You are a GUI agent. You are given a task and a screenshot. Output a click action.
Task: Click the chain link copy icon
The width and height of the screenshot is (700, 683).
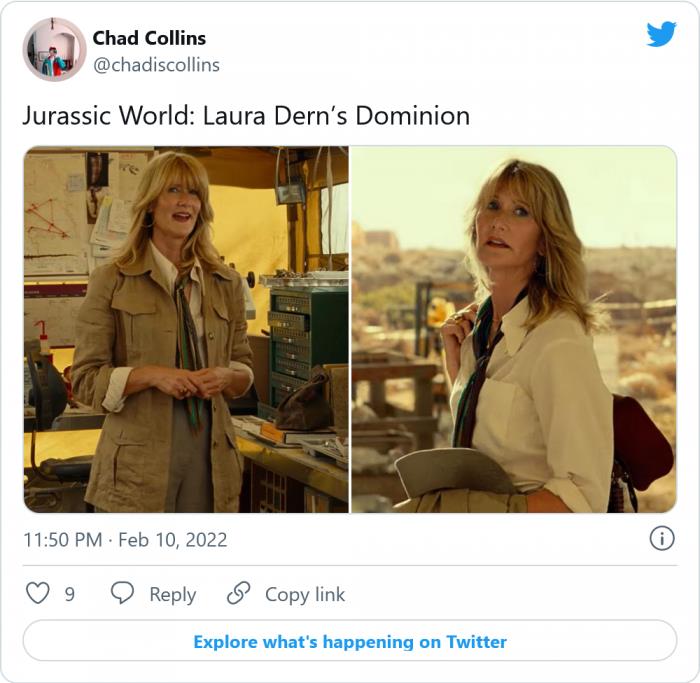[238, 593]
